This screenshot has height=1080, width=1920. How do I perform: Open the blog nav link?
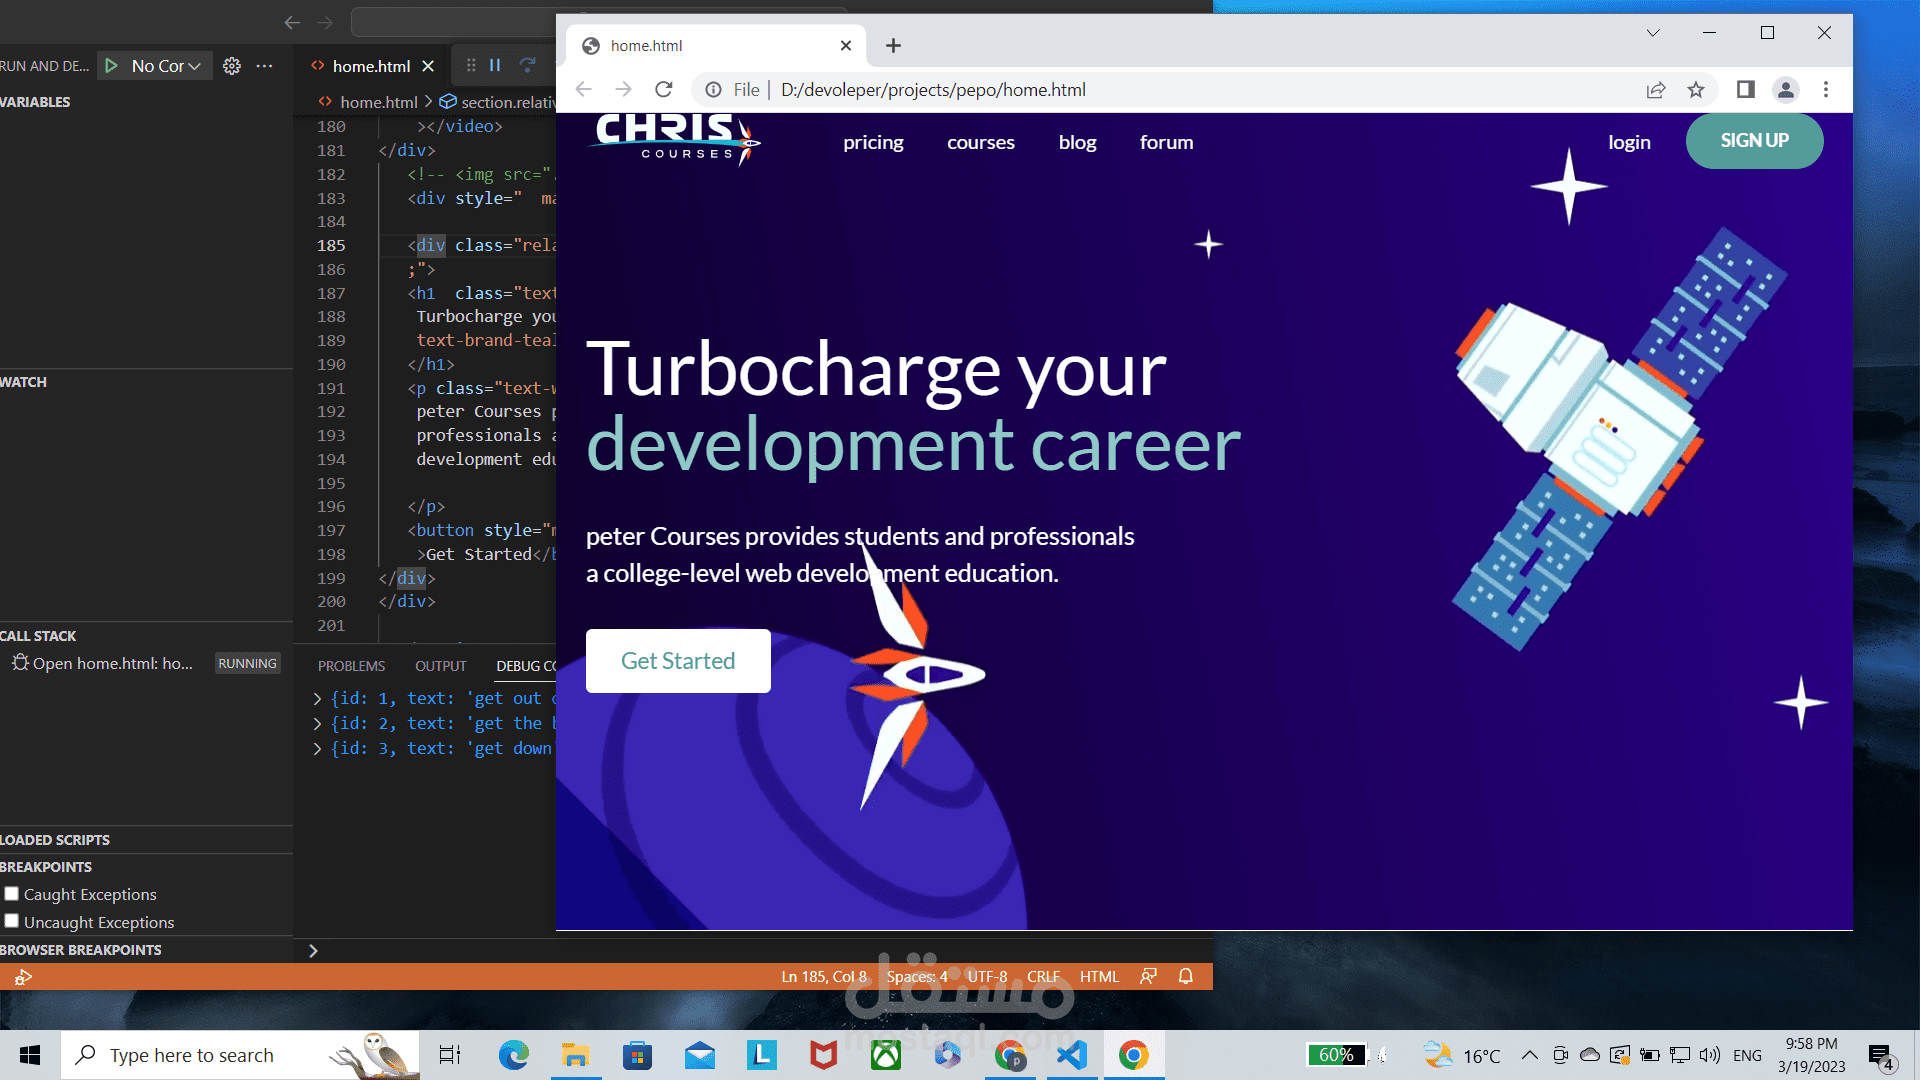click(x=1077, y=142)
